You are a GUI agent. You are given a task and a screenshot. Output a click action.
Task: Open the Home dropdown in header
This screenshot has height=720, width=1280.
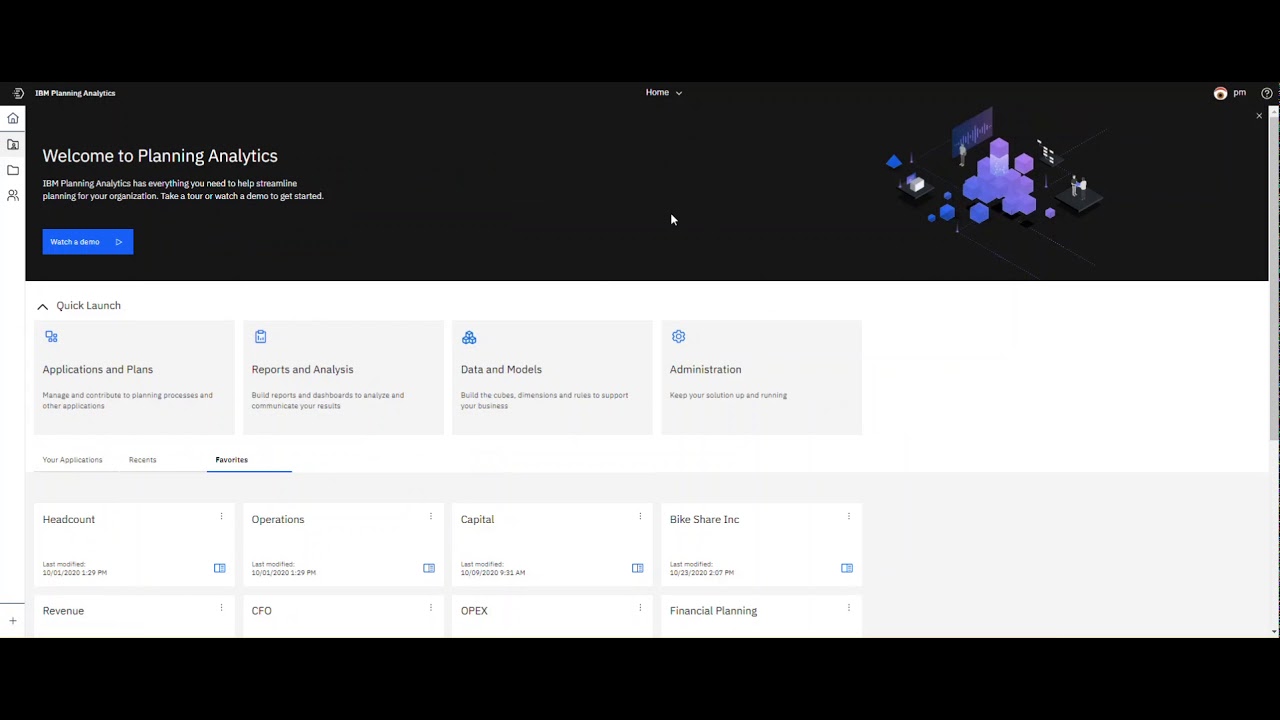[x=664, y=92]
